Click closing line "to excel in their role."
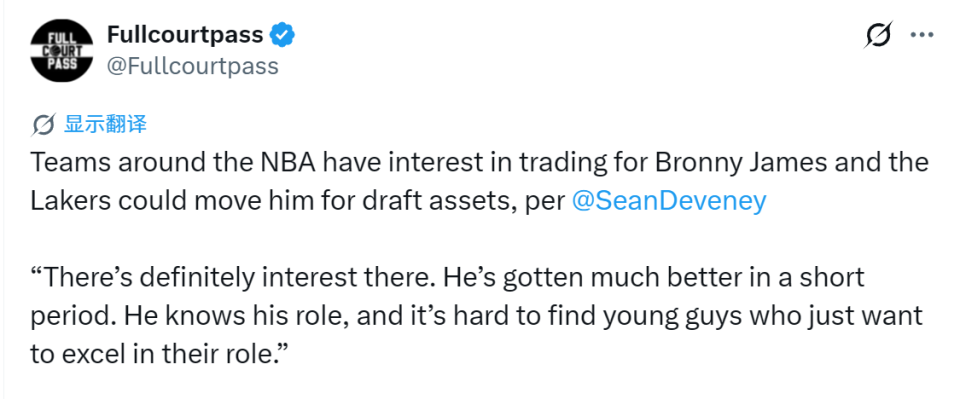This screenshot has width=960, height=399. (x=159, y=354)
